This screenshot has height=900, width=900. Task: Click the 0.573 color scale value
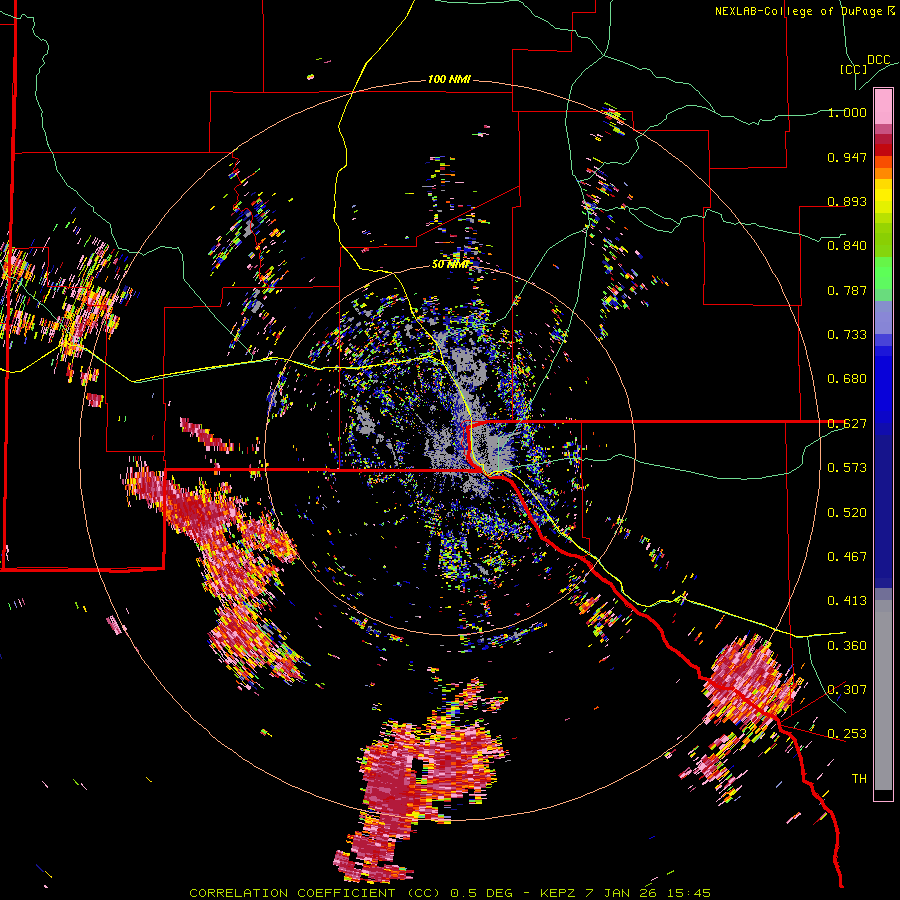click(x=847, y=468)
